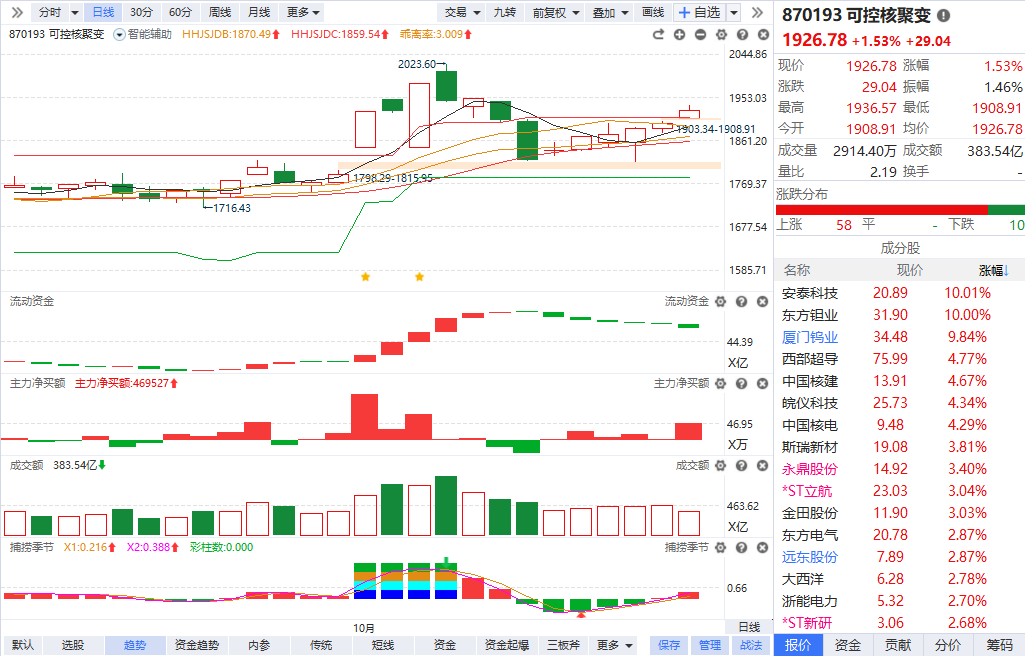Click the zoom-out minus icon on the main chart
The height and width of the screenshot is (656, 1025).
(700, 34)
